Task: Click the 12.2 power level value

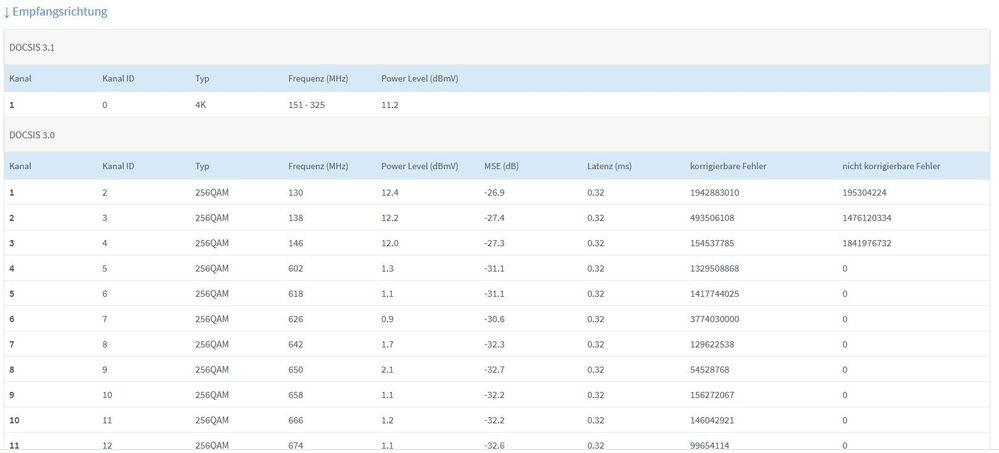Action: point(390,218)
